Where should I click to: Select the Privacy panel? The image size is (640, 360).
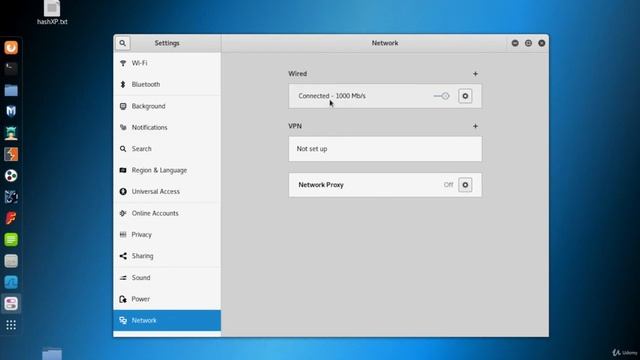tap(167, 234)
